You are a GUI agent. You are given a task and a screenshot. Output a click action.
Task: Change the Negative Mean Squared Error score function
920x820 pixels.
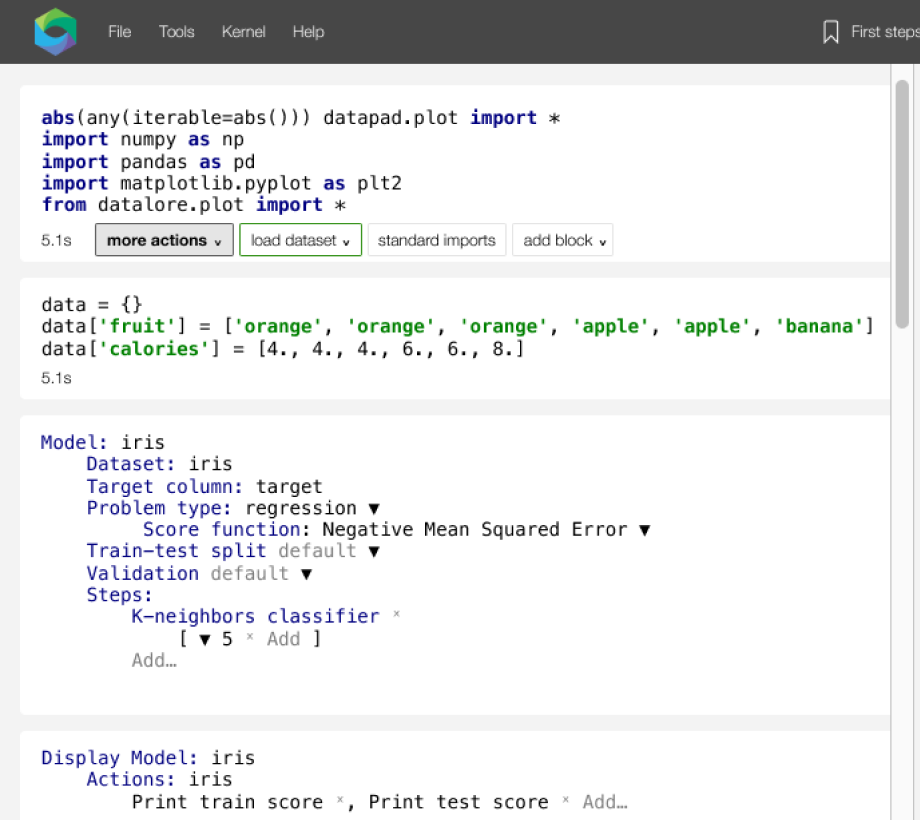pos(645,530)
